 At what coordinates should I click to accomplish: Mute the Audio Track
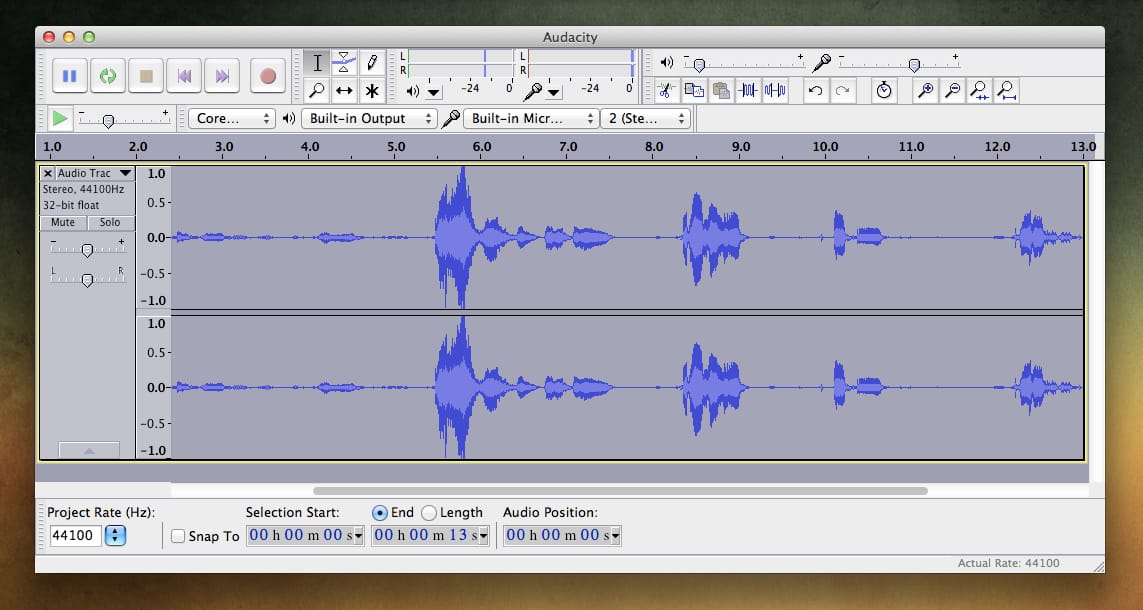coord(63,222)
